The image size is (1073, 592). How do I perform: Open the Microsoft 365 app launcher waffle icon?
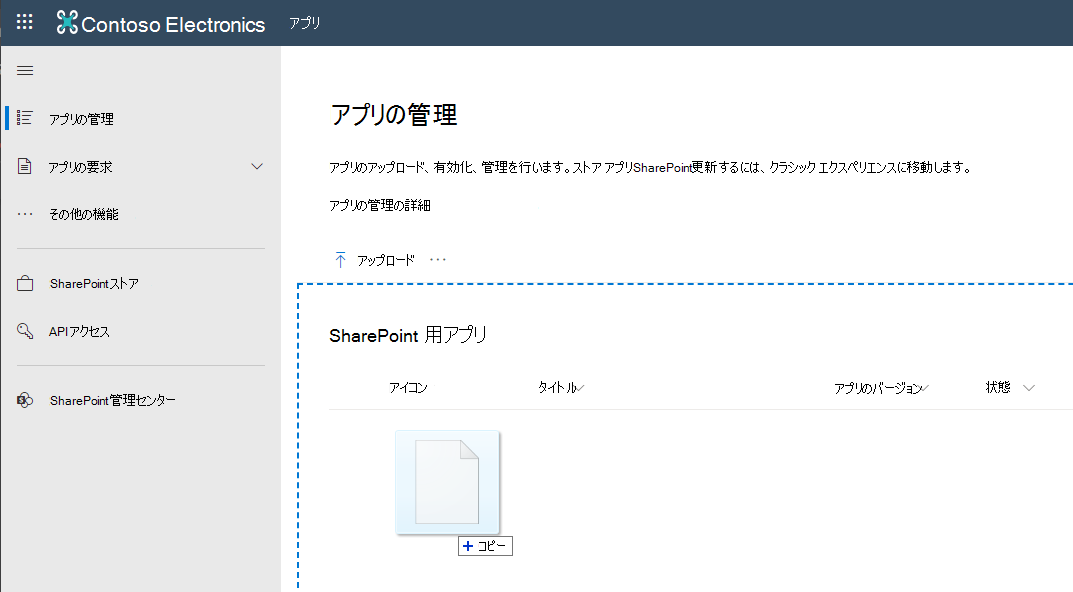pos(24,21)
